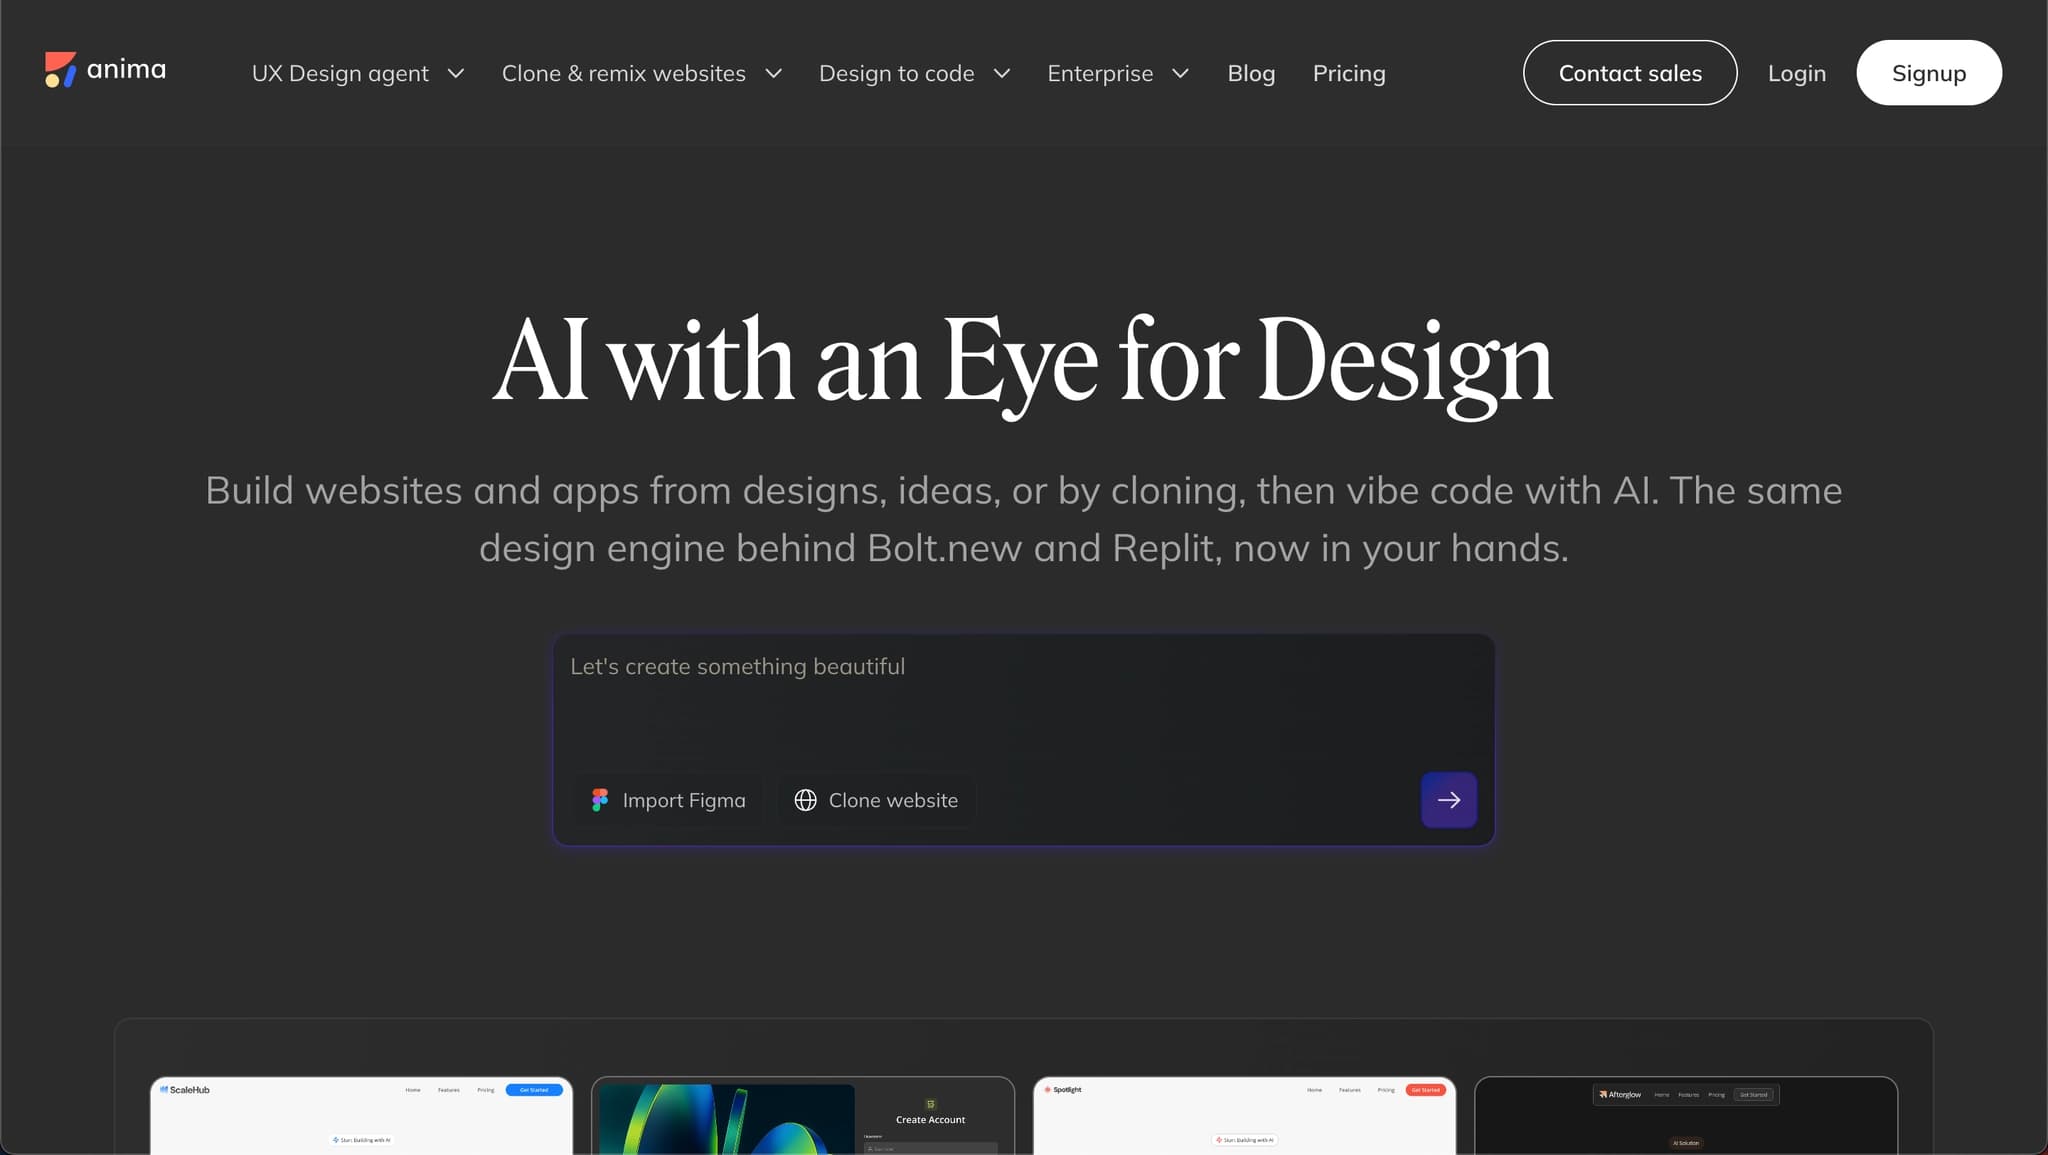Click the Figma icon in prompt box

point(600,800)
